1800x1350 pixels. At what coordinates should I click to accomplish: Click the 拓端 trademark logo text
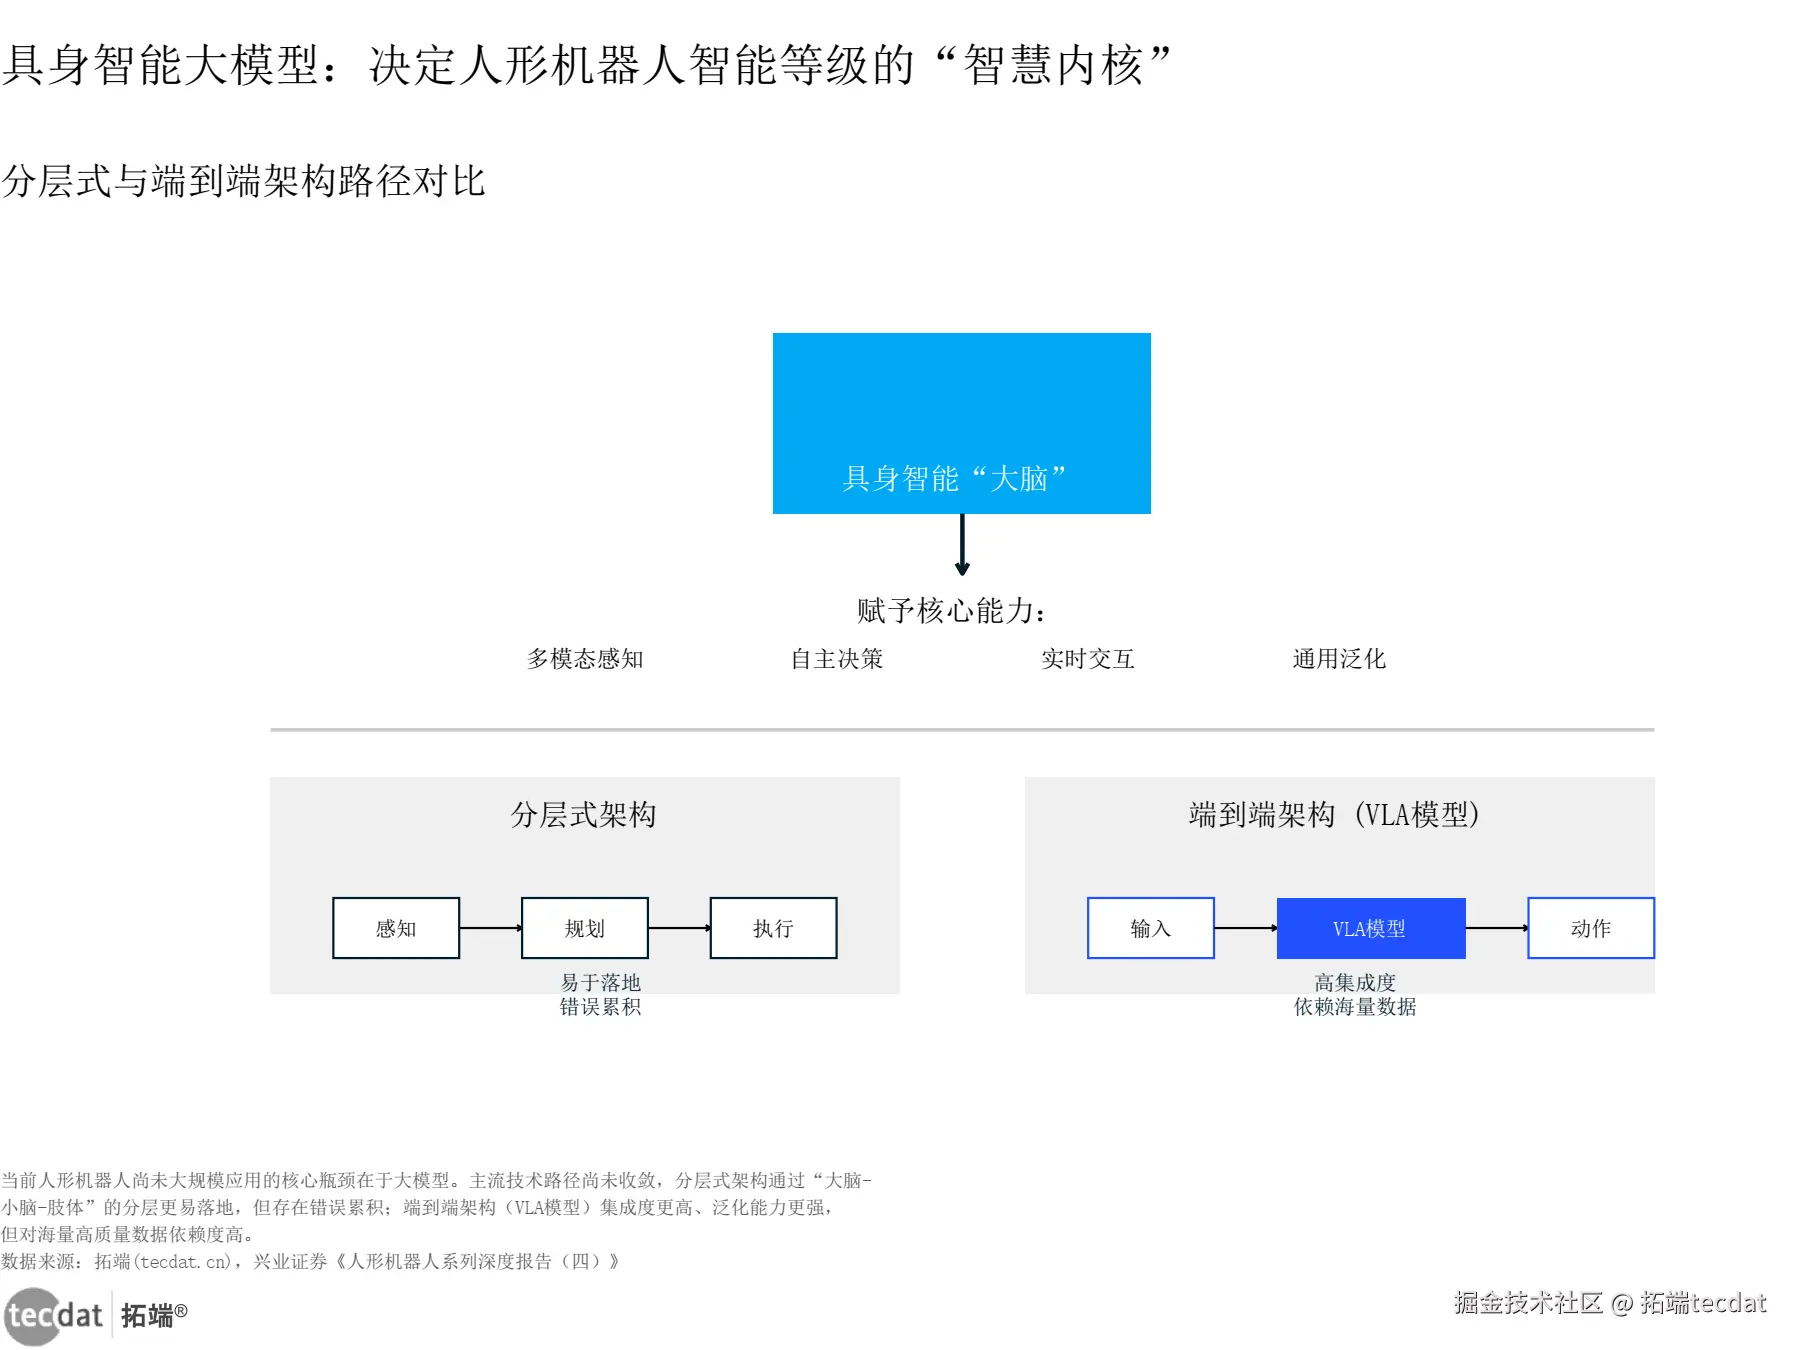pyautogui.click(x=154, y=1316)
